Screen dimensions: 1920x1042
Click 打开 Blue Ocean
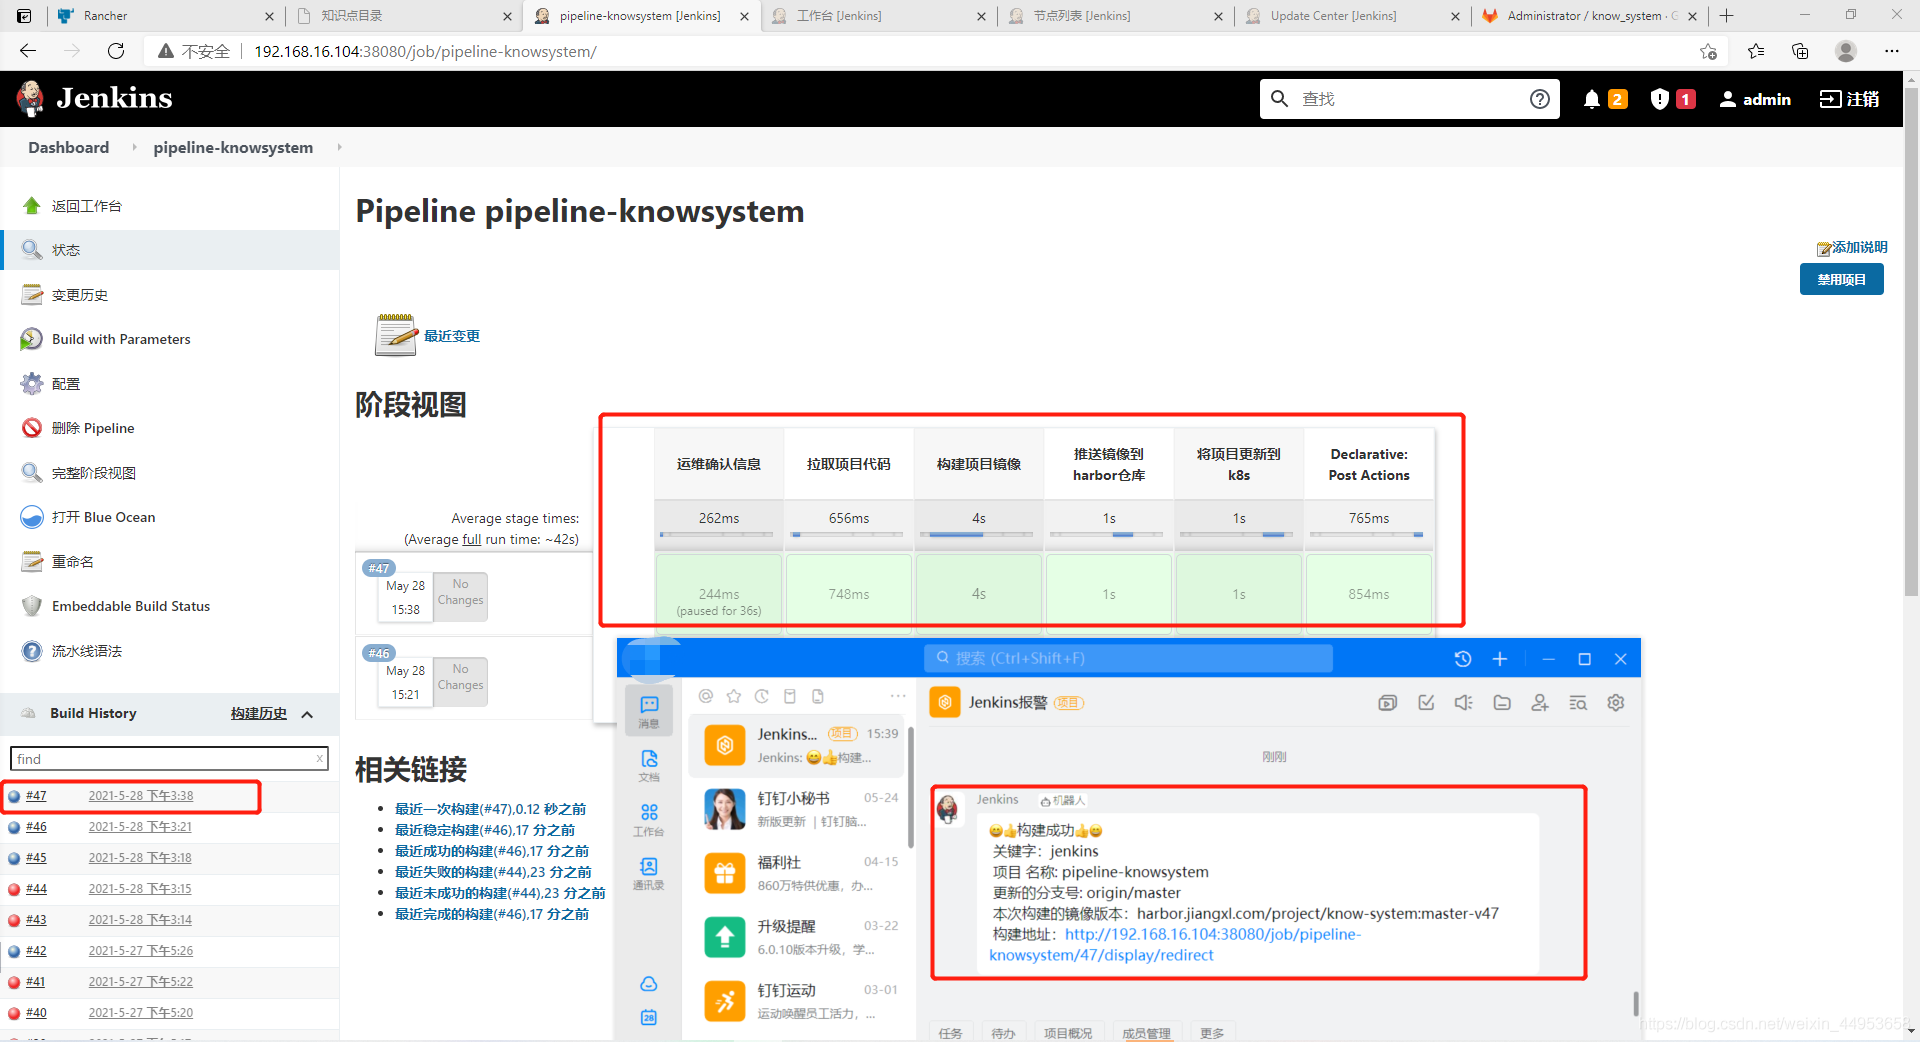coord(104,517)
